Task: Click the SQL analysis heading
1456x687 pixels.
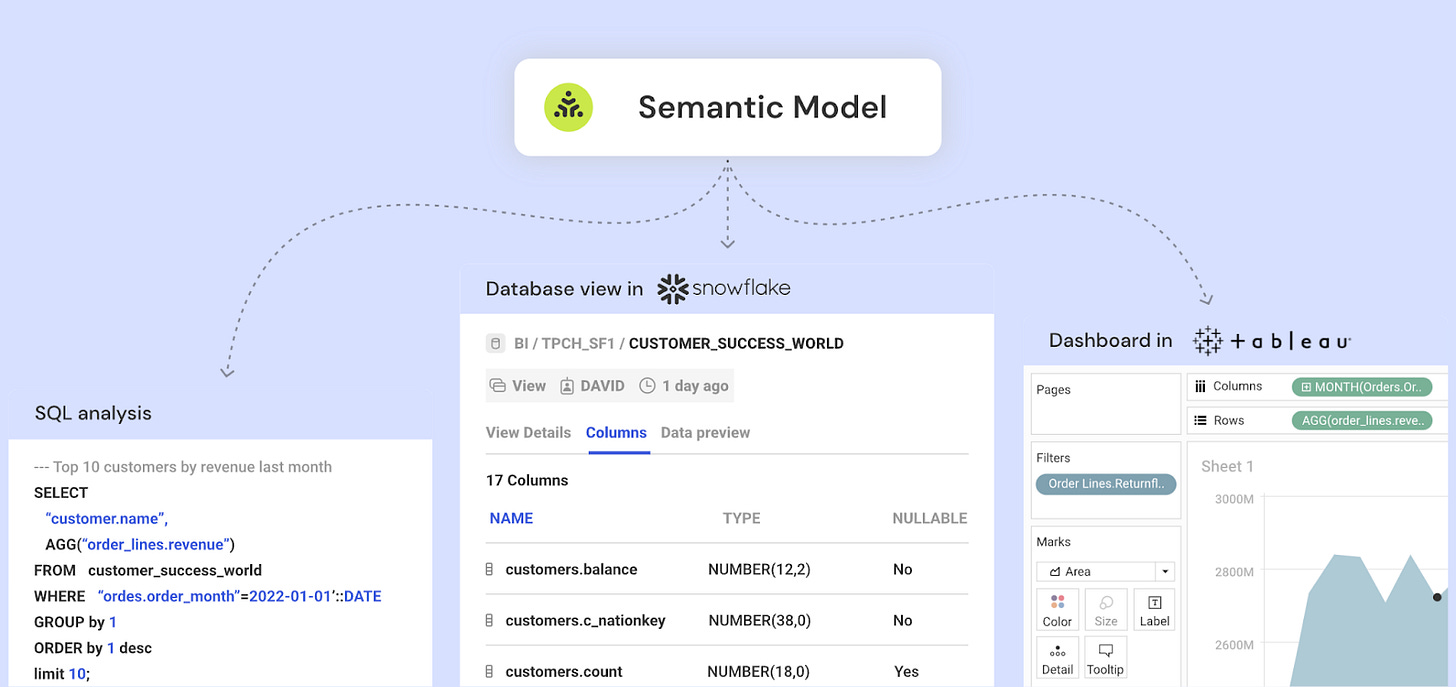Action: [93, 413]
